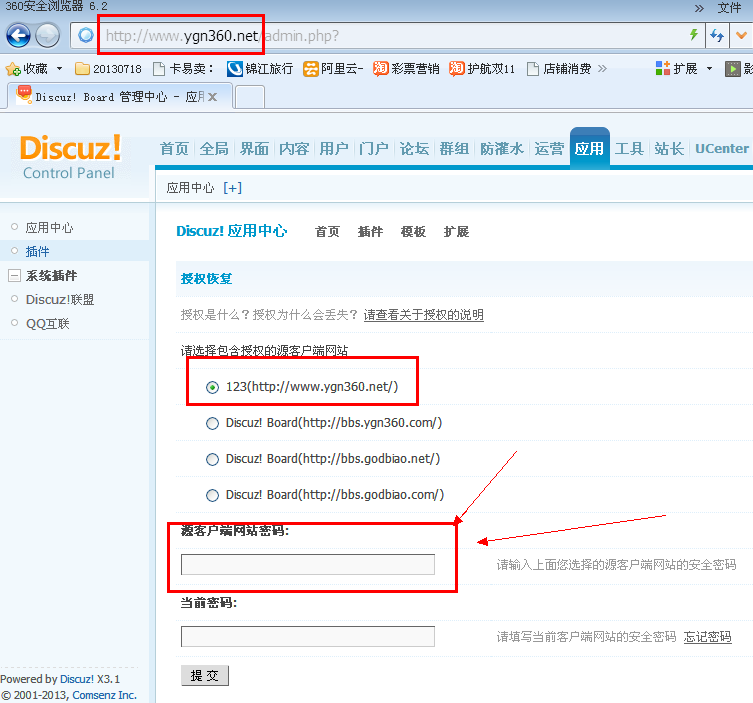
Task: Click the [+] next to 应用中心 breadcrumb
Action: click(232, 188)
